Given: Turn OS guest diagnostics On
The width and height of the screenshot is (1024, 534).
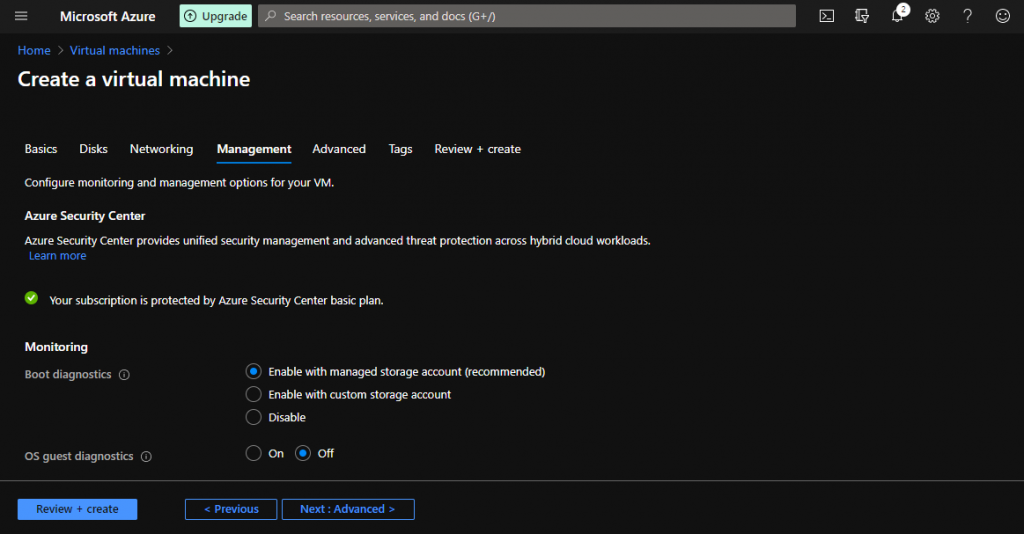Looking at the screenshot, I should pyautogui.click(x=254, y=453).
